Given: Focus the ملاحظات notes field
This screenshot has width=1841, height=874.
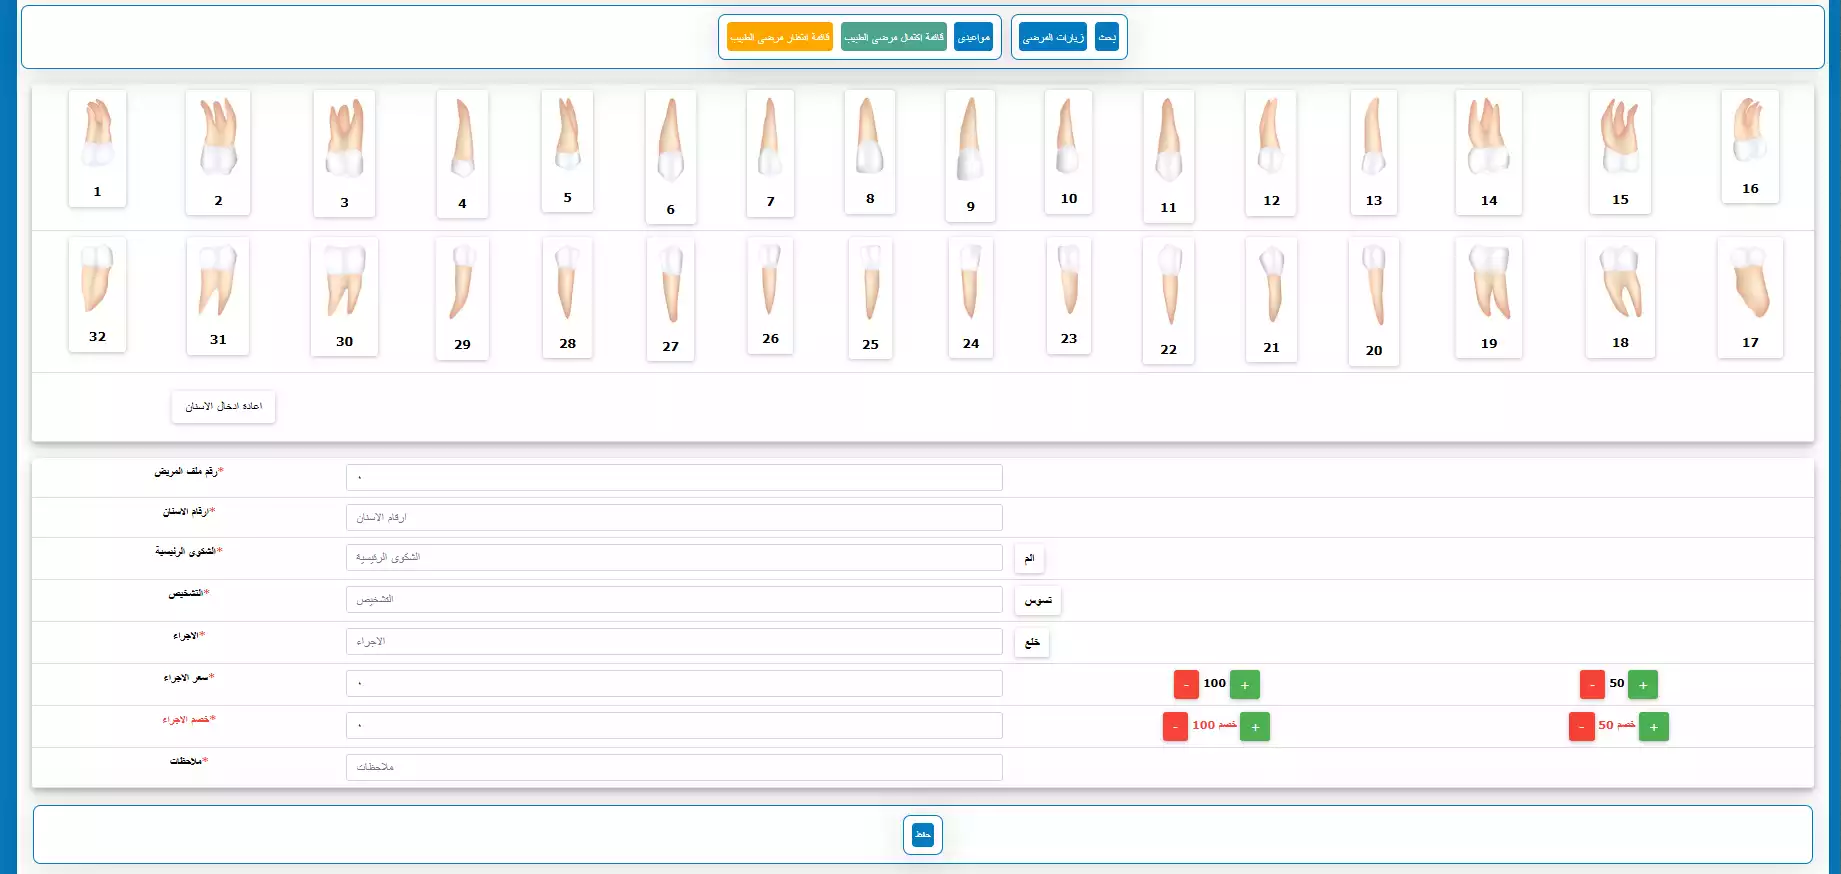Looking at the screenshot, I should [x=674, y=767].
